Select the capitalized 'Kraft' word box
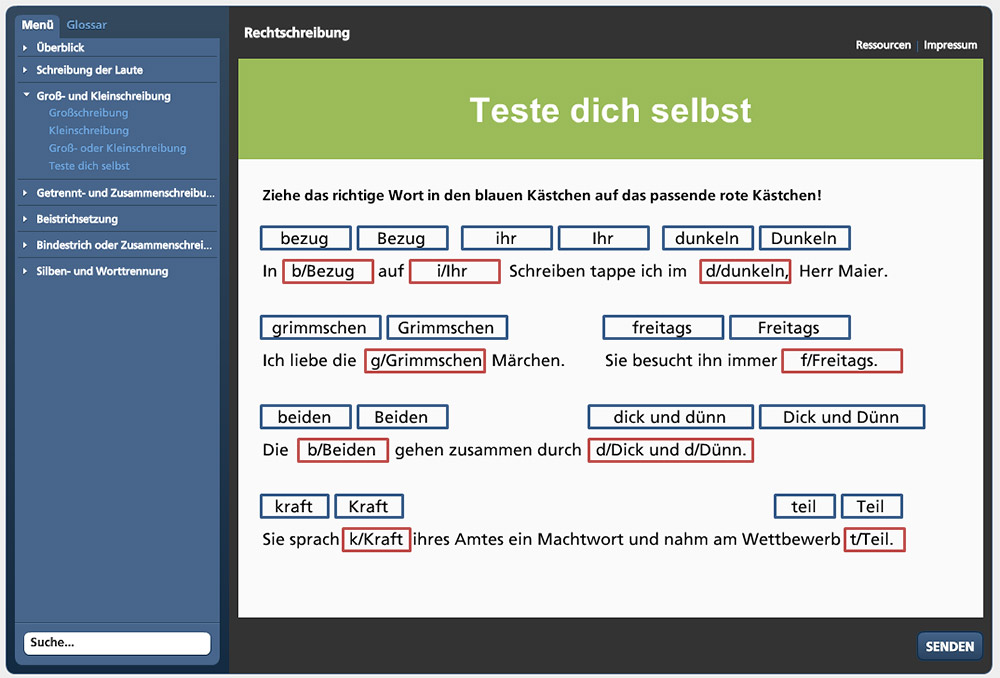The image size is (1000, 678). [369, 506]
